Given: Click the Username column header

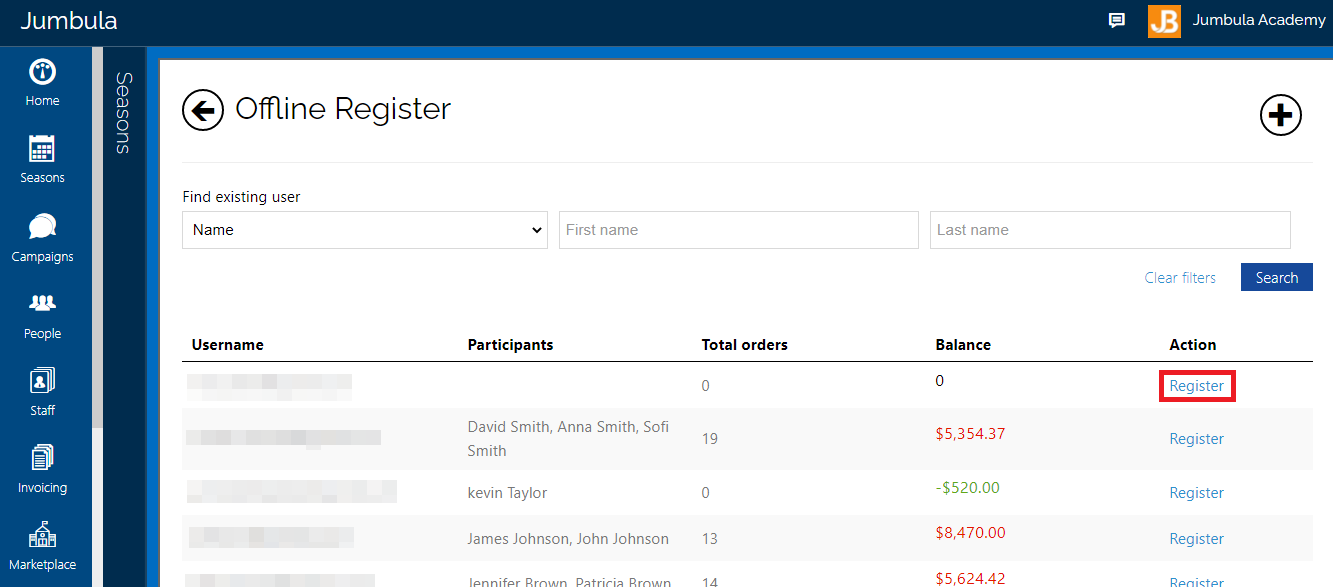Looking at the screenshot, I should click(x=228, y=345).
